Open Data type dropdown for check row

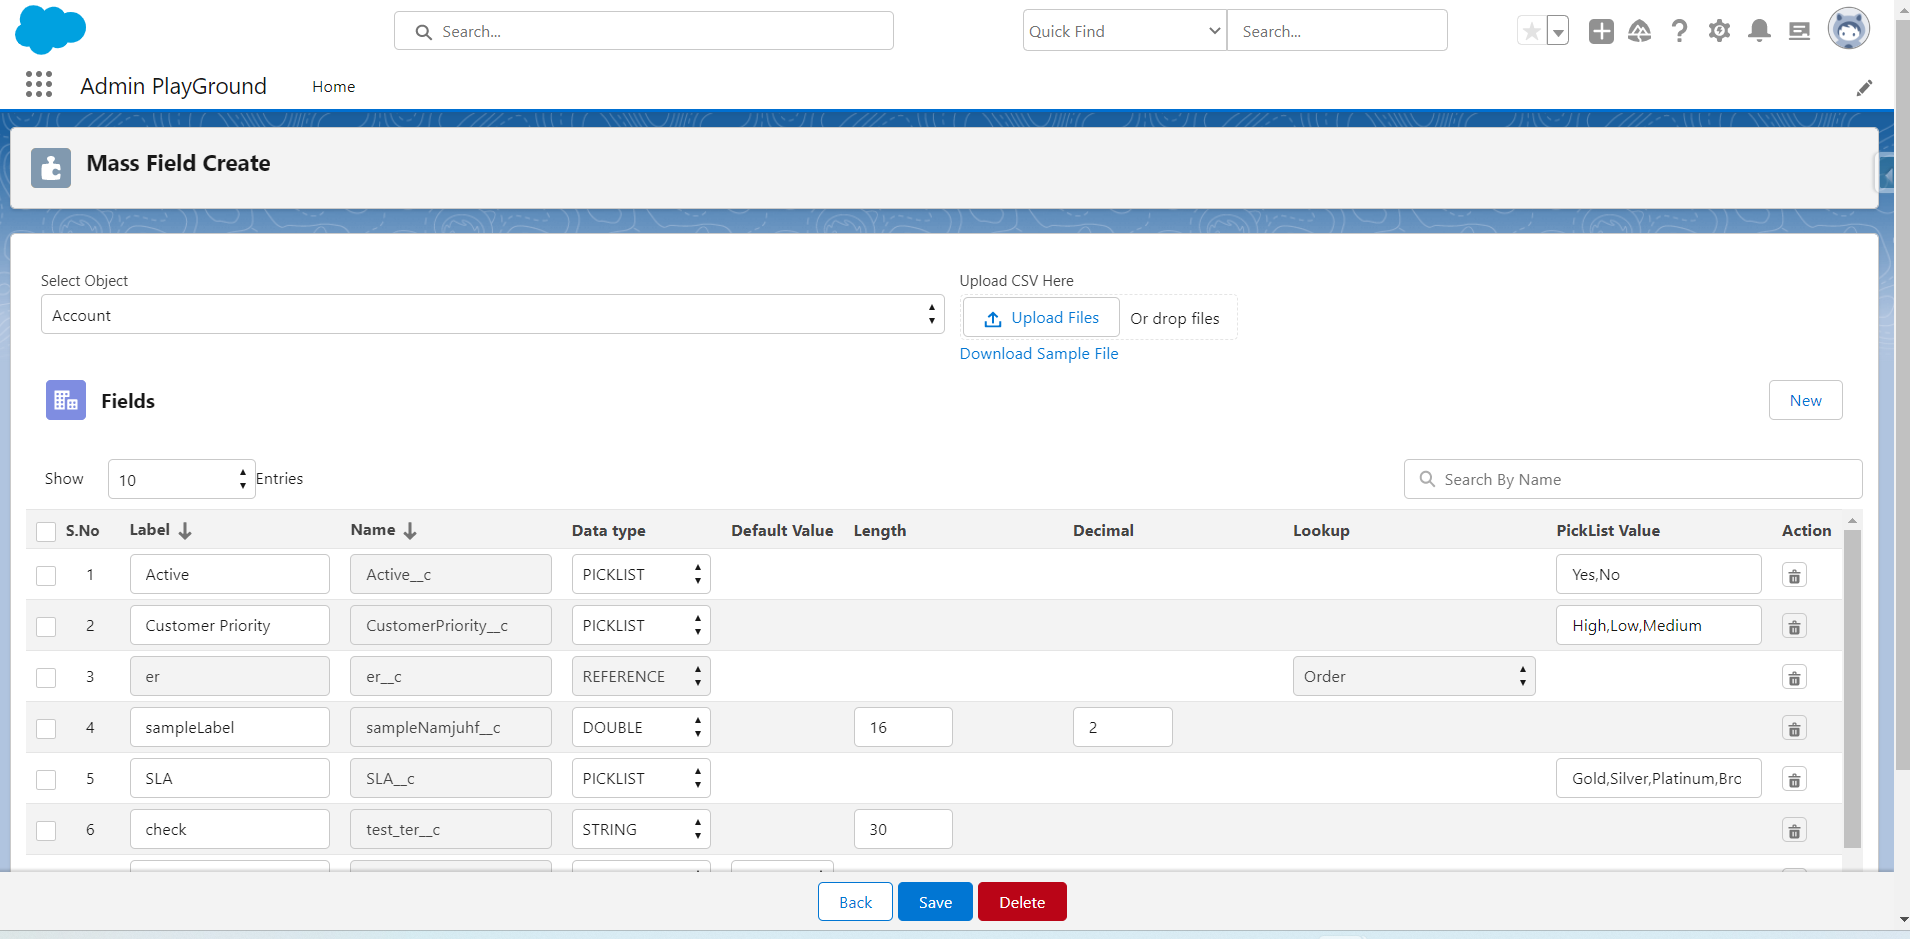coord(640,830)
